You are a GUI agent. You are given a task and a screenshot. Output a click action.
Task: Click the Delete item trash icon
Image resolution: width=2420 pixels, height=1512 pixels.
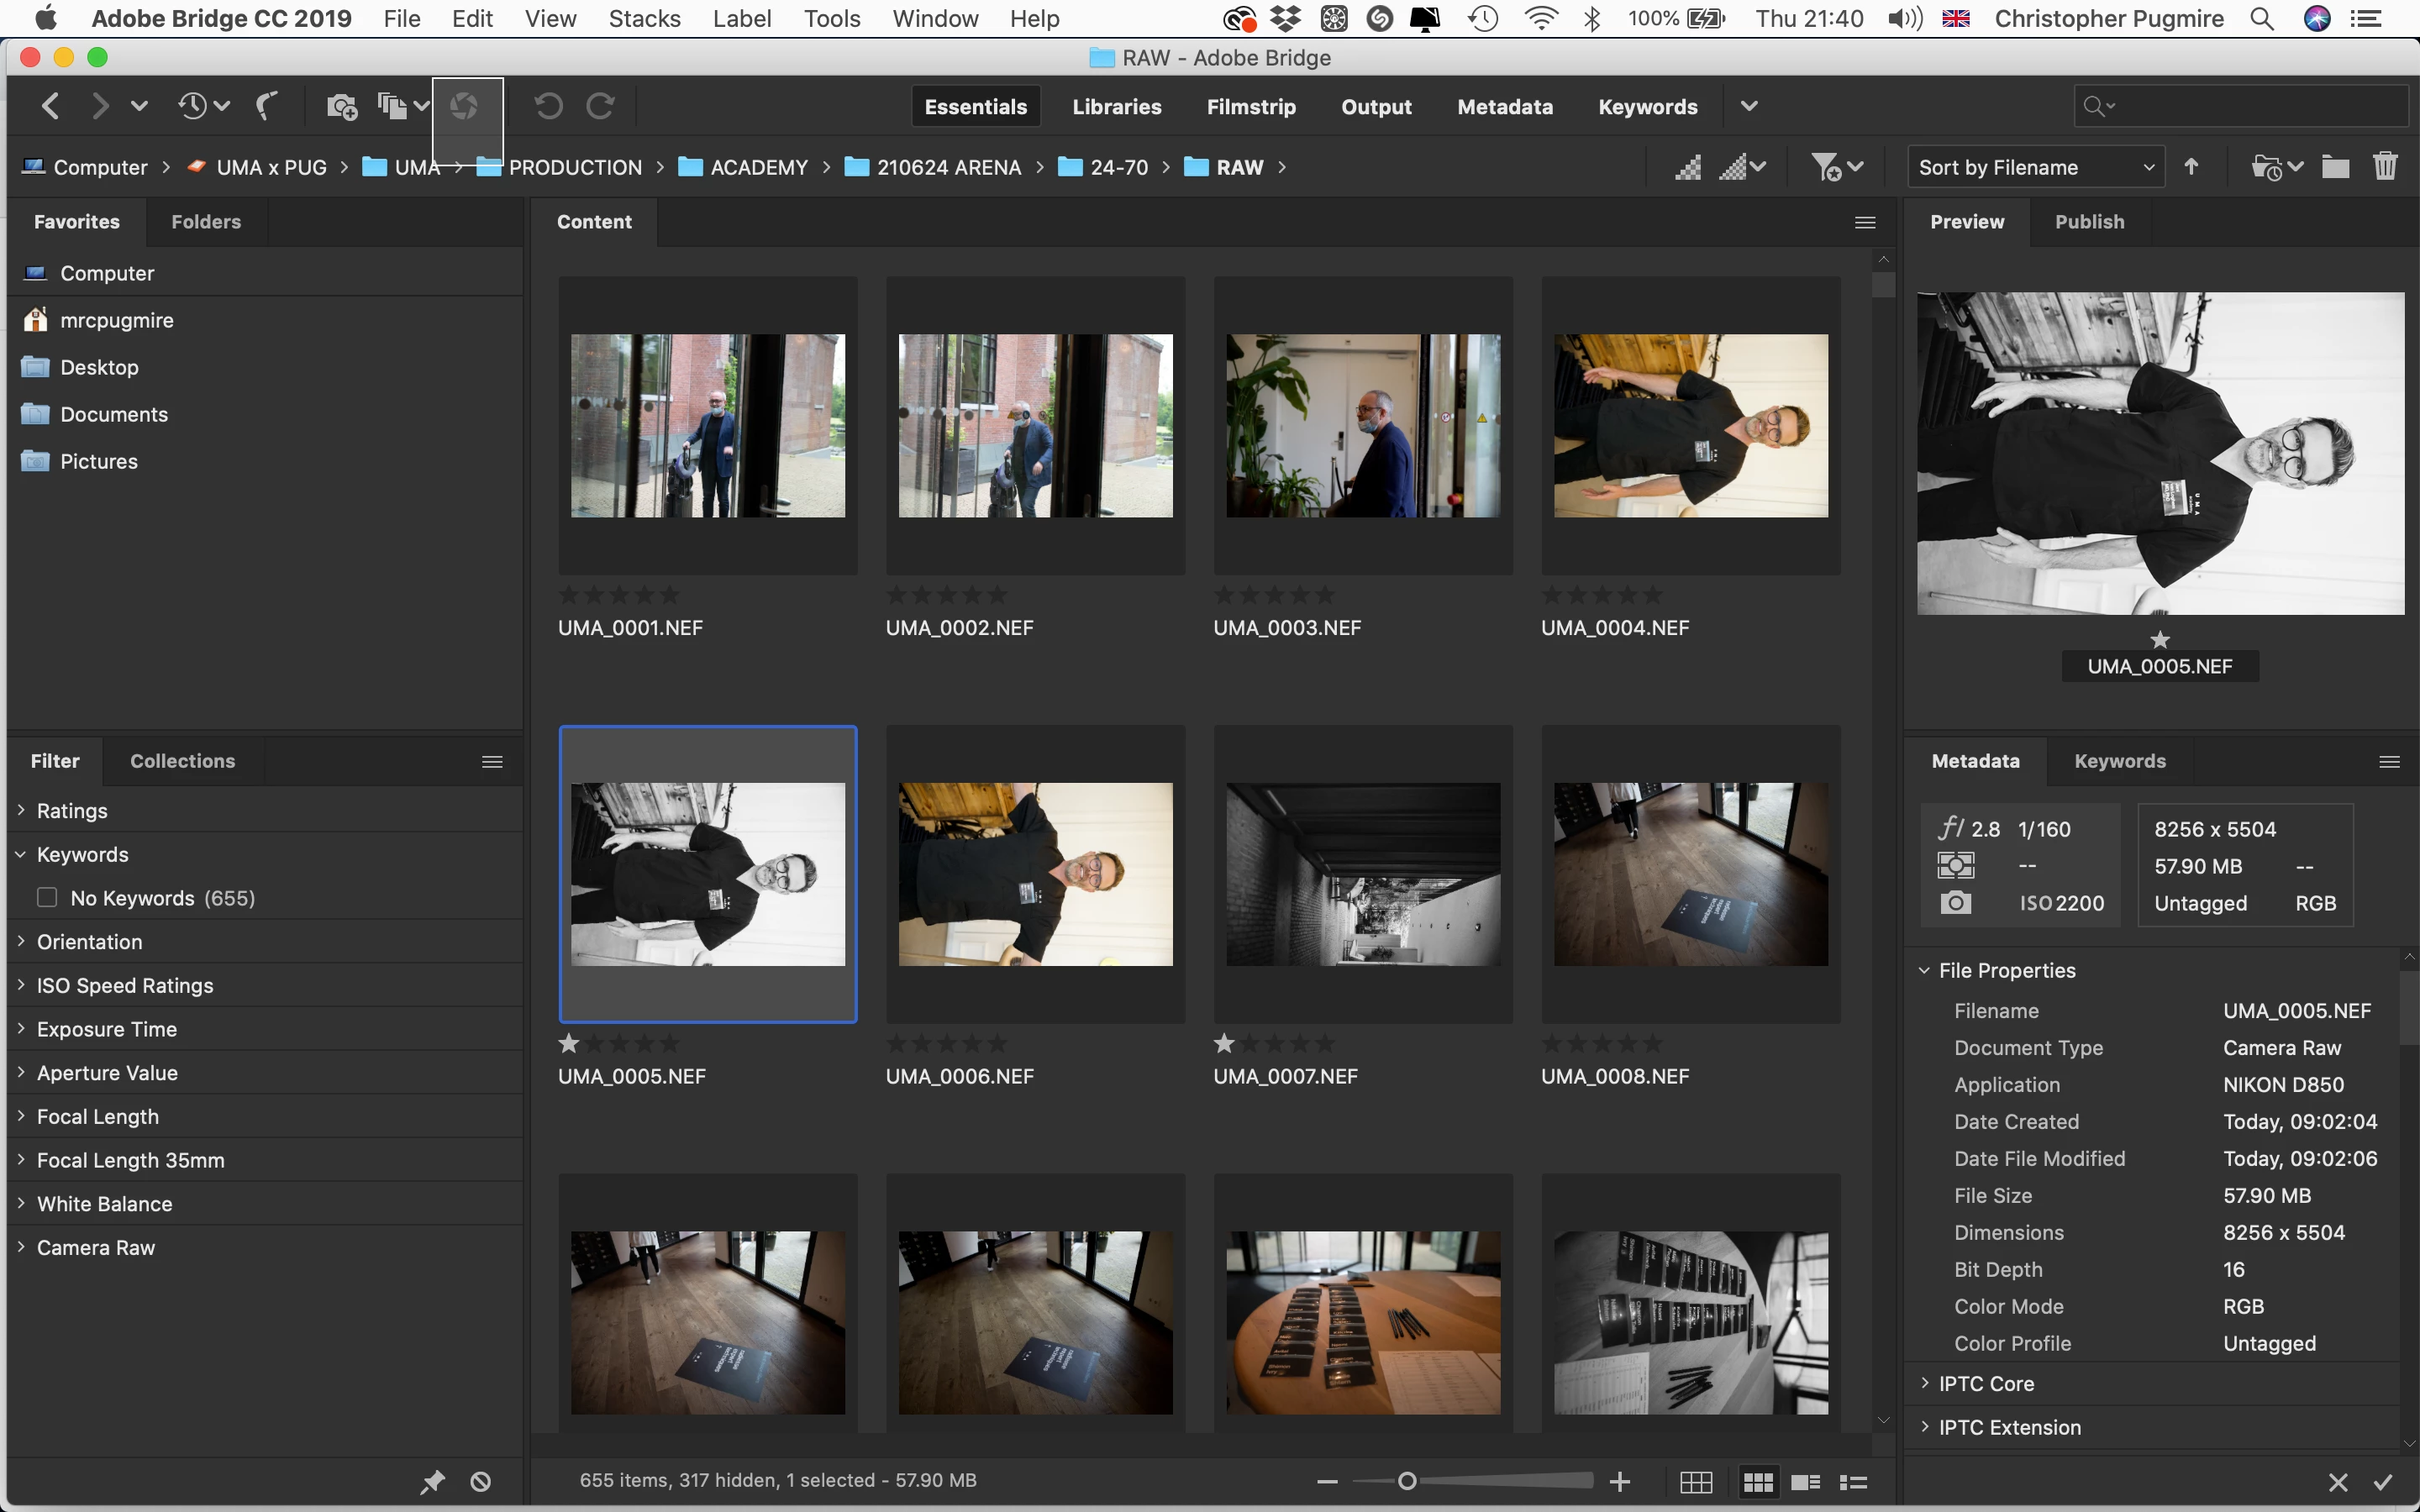coord(2385,166)
